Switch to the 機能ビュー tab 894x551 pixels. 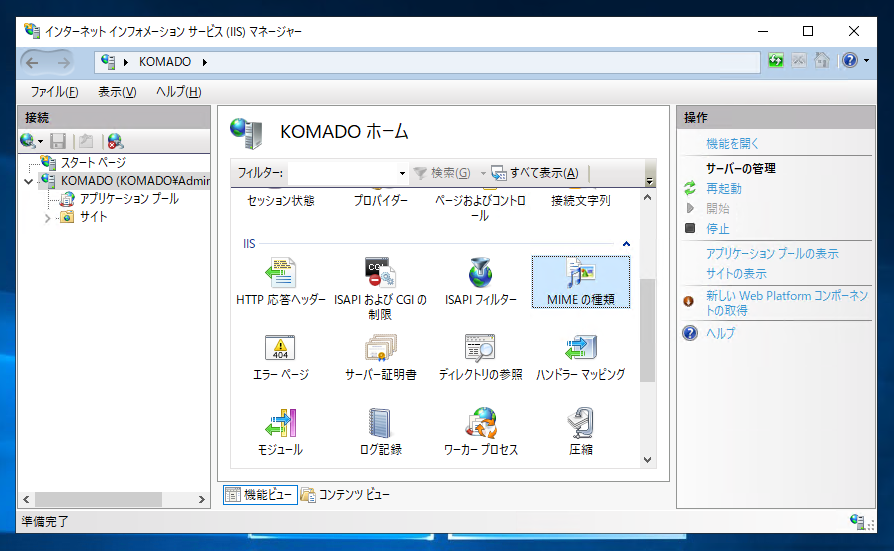[x=260, y=495]
